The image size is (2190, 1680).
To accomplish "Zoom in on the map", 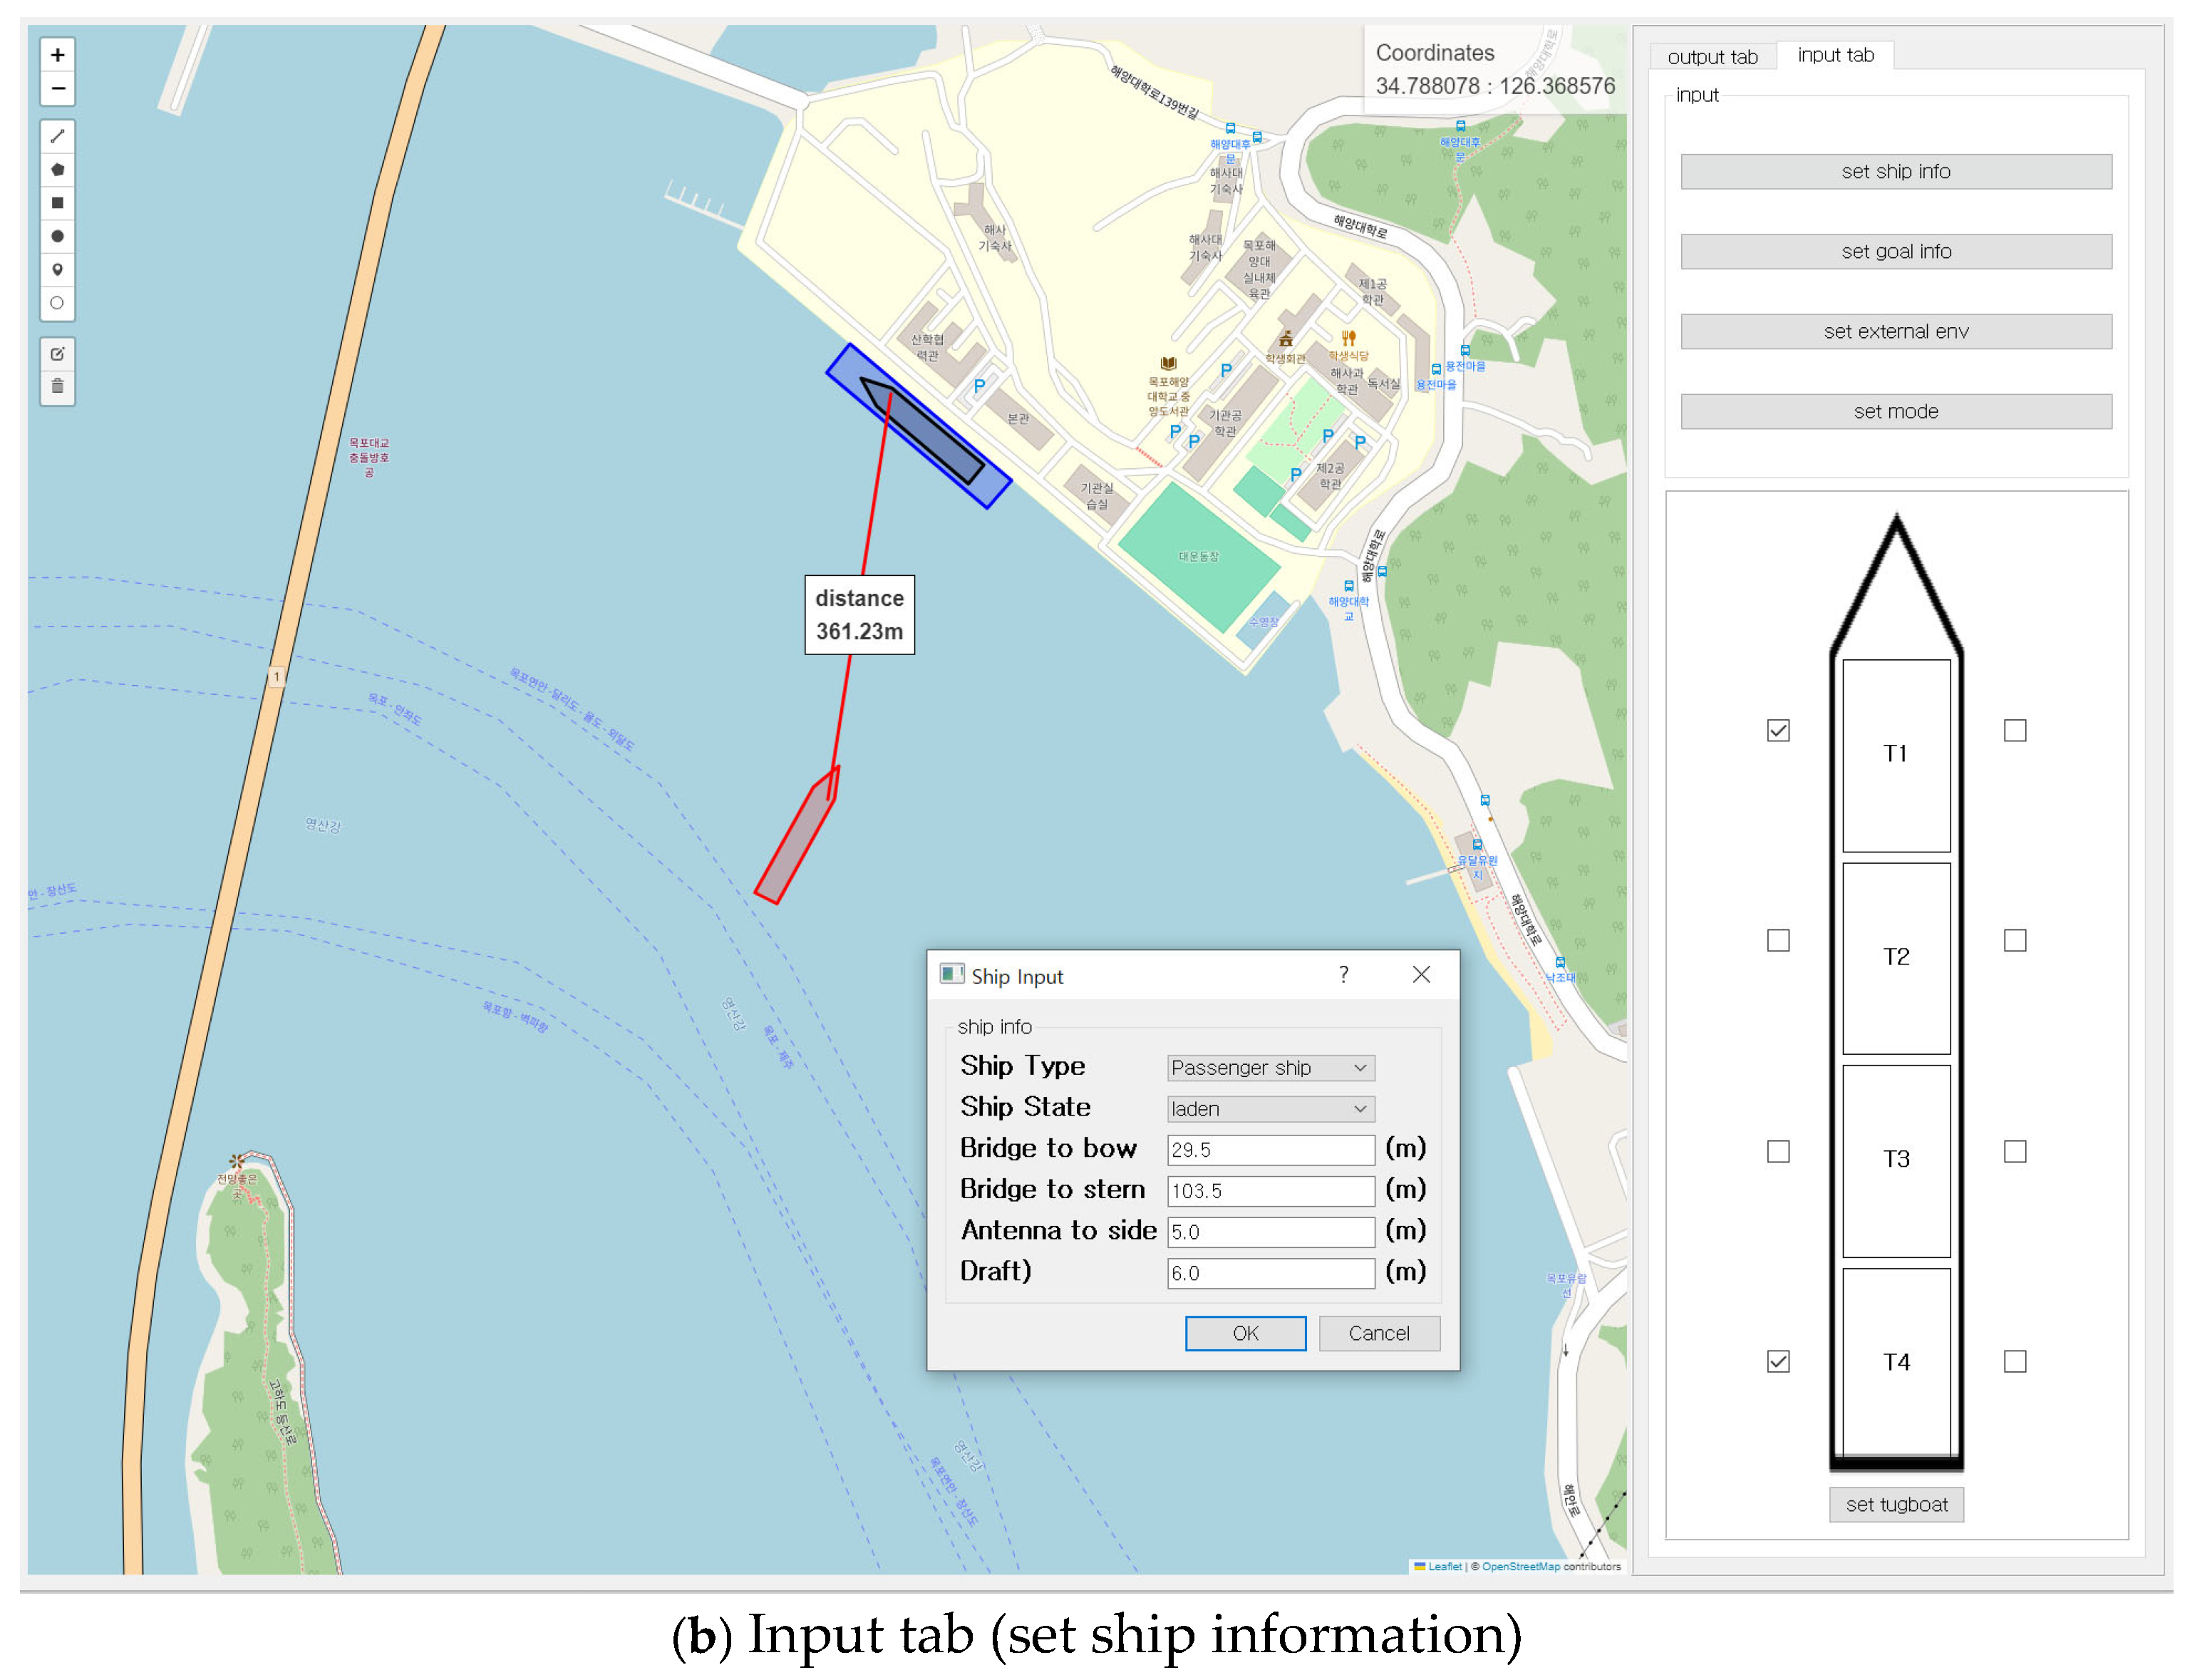I will click(x=57, y=55).
